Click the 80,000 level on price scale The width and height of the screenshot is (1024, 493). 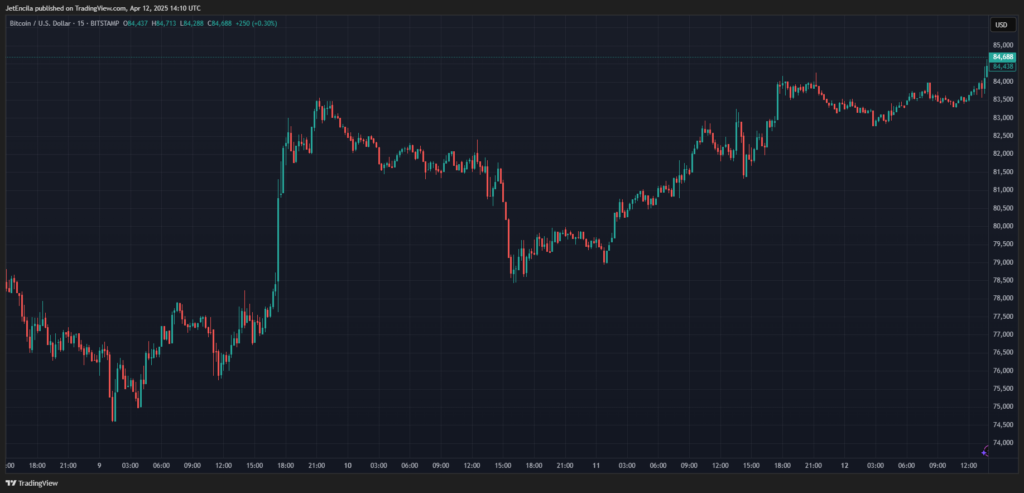click(x=1001, y=226)
